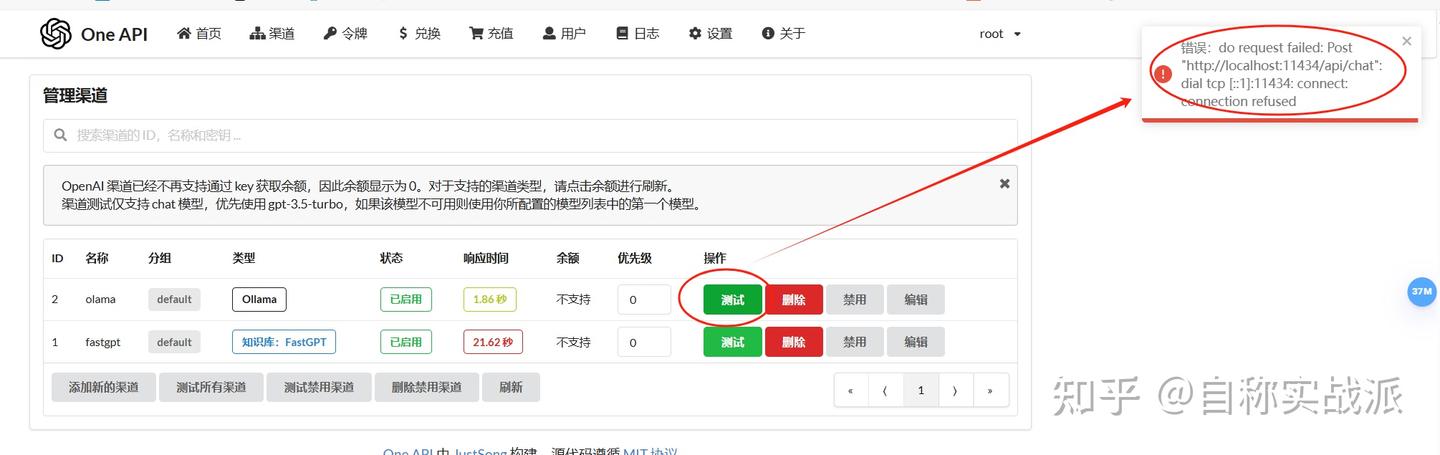Go to previous page with ‹ button
Viewport: 1440px width, 455px height.
pyautogui.click(x=886, y=390)
